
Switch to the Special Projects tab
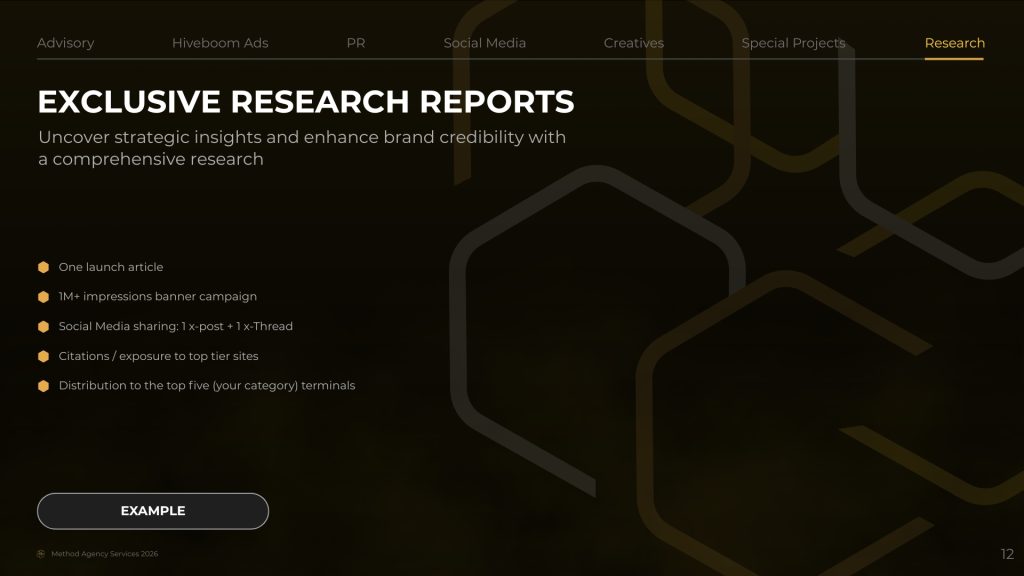tap(793, 43)
